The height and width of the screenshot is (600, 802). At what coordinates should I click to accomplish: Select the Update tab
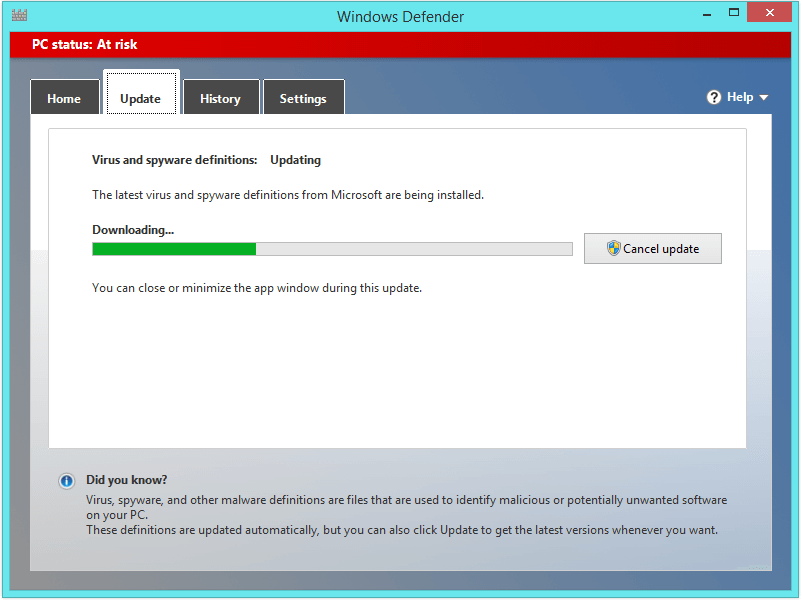coord(141,94)
